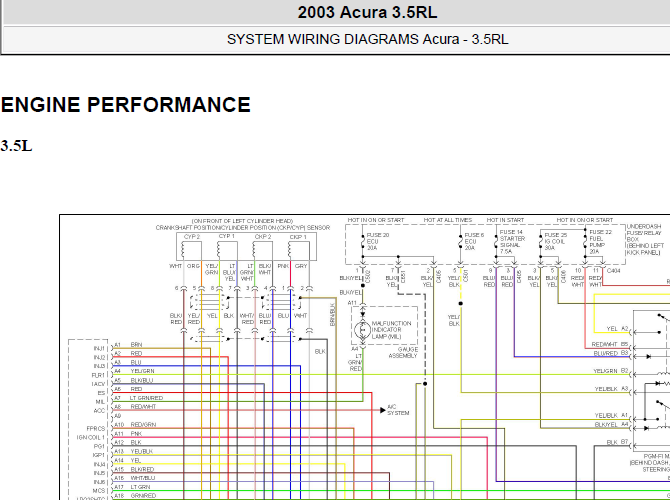Viewport: 670px width, 500px height.
Task: Select the 'UNDERDASH FUSE/RELAY BOX' description
Action: [x=645, y=239]
